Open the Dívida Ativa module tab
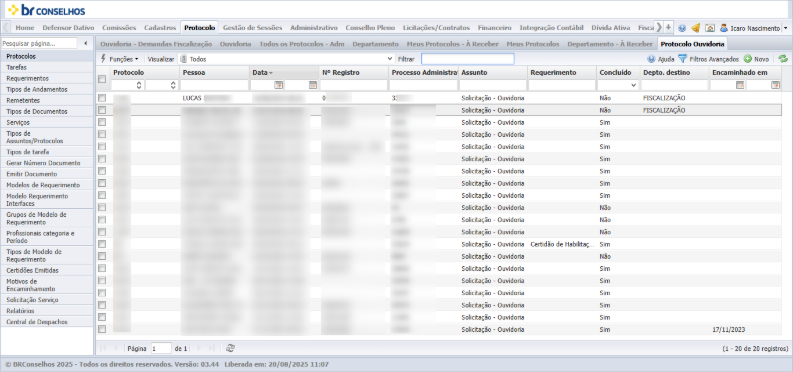793x372 pixels. click(x=610, y=28)
